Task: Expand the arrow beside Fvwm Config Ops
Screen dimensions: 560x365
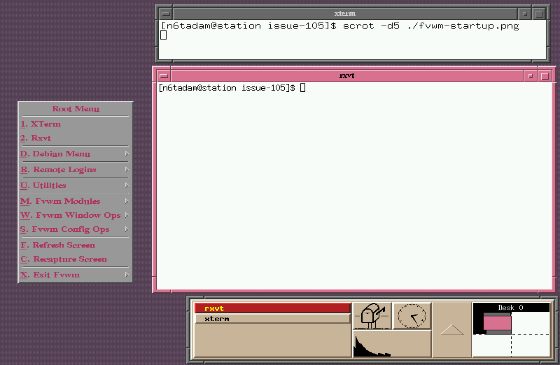Action: click(126, 229)
